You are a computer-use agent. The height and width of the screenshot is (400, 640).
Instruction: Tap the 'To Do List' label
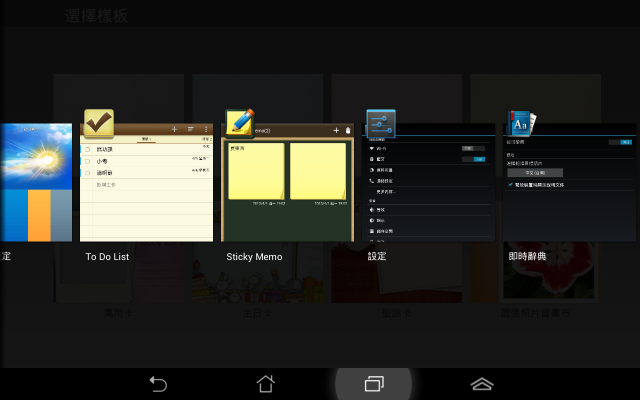coord(107,257)
